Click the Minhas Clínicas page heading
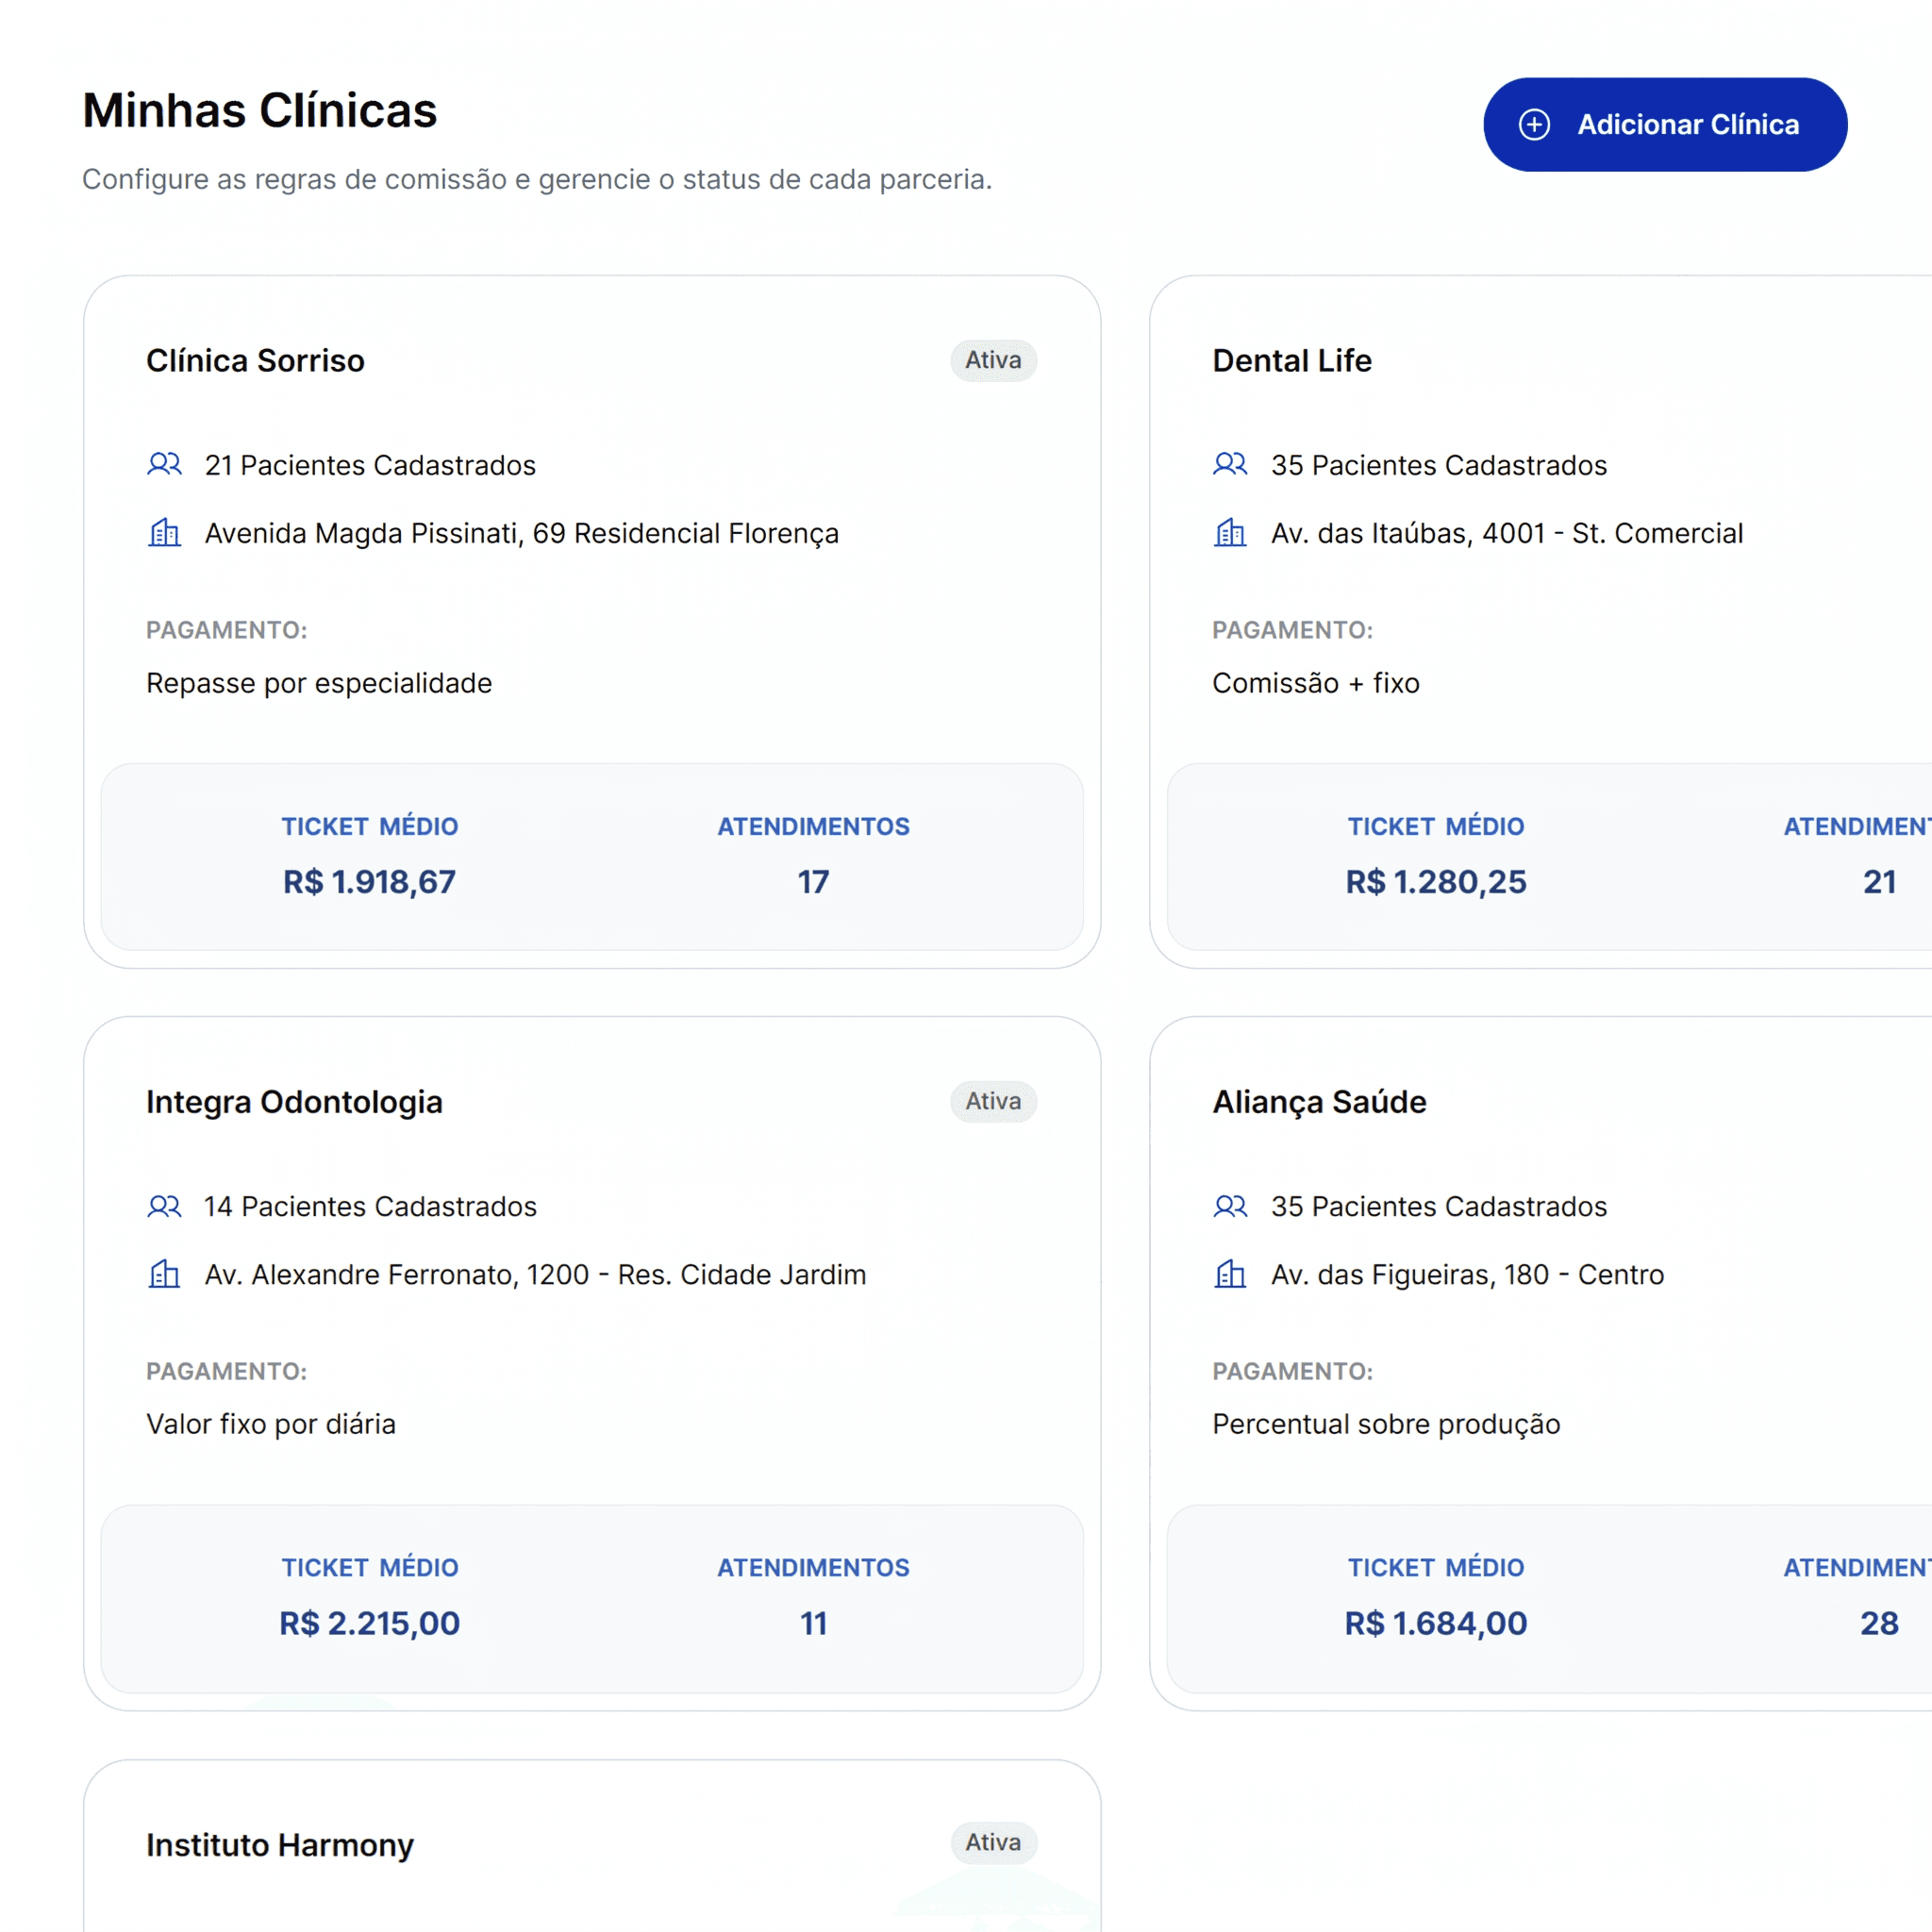1932x1932 pixels. click(x=260, y=110)
